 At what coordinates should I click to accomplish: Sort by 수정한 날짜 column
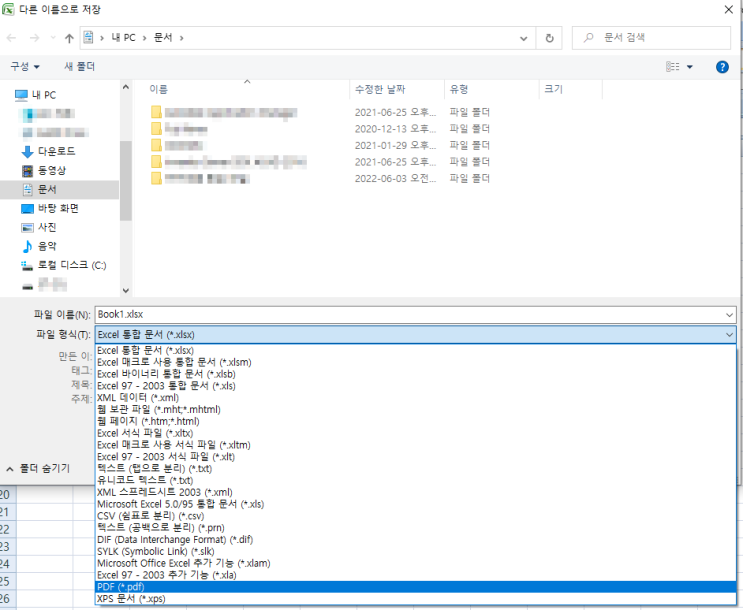click(x=380, y=89)
